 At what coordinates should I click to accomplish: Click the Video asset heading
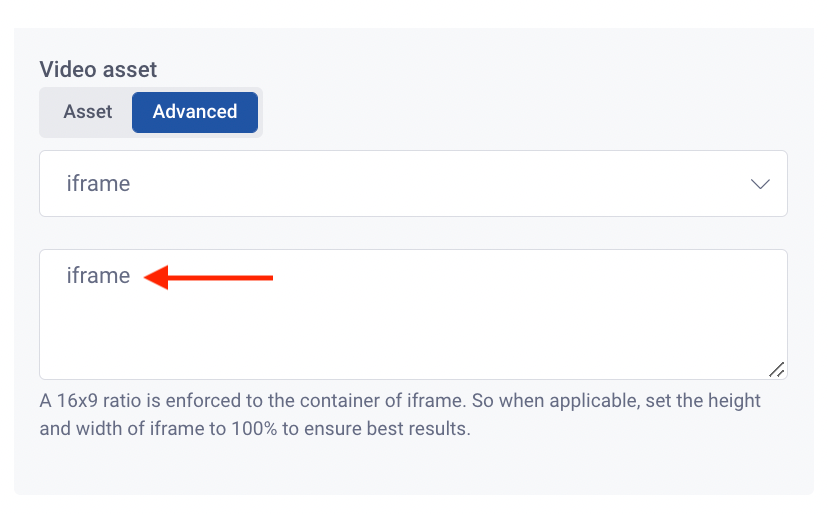click(98, 69)
